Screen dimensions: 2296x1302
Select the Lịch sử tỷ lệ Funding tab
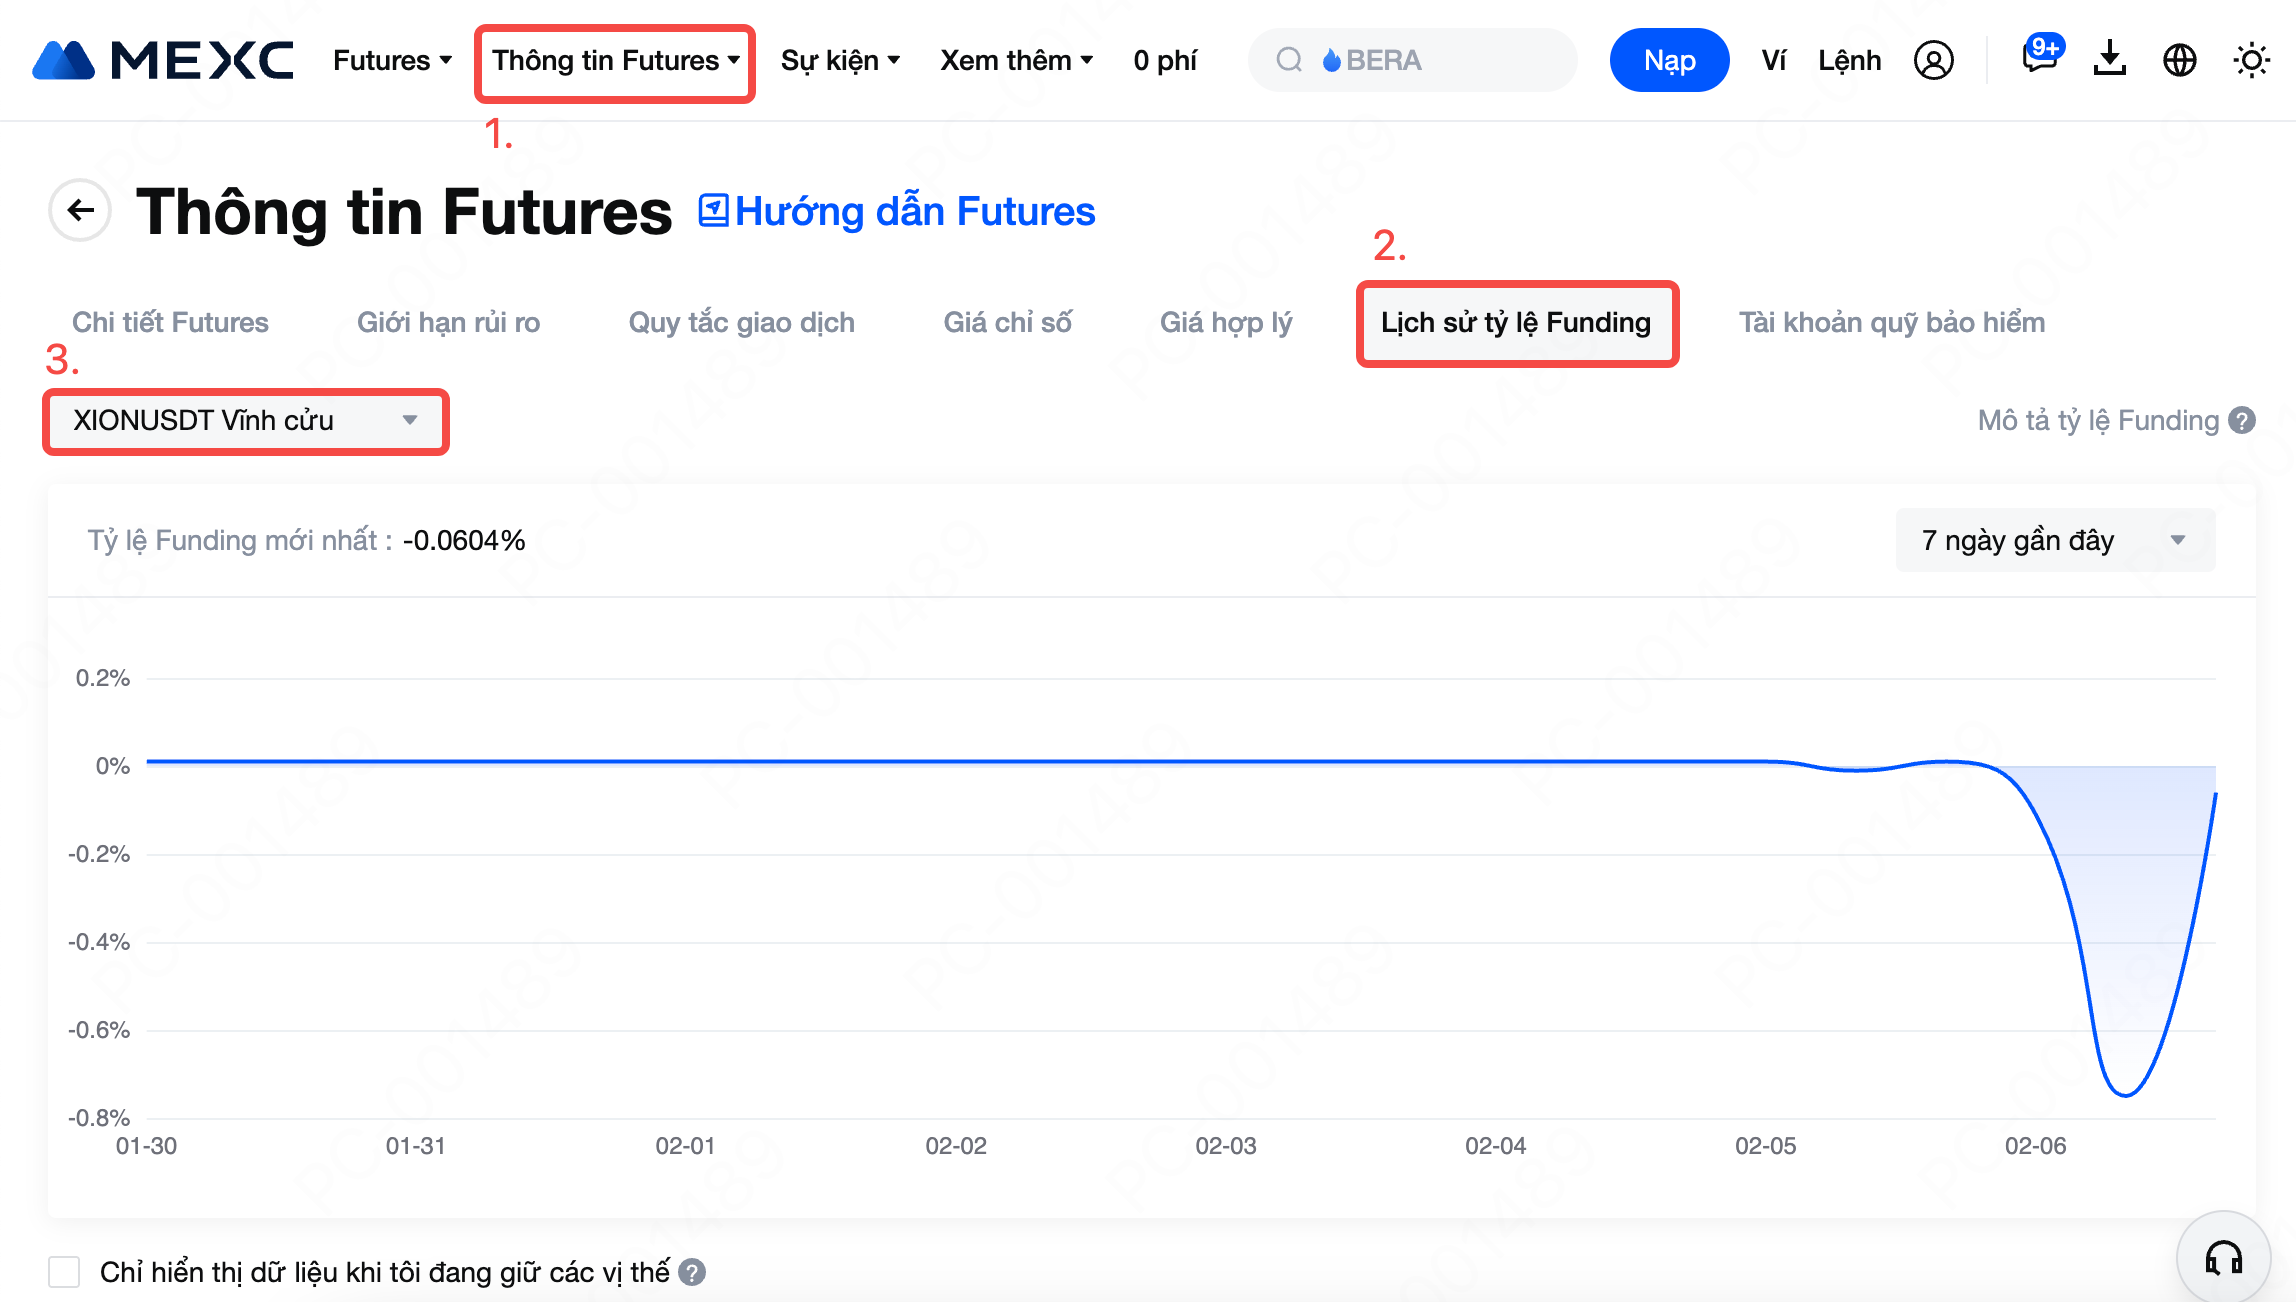click(x=1516, y=322)
